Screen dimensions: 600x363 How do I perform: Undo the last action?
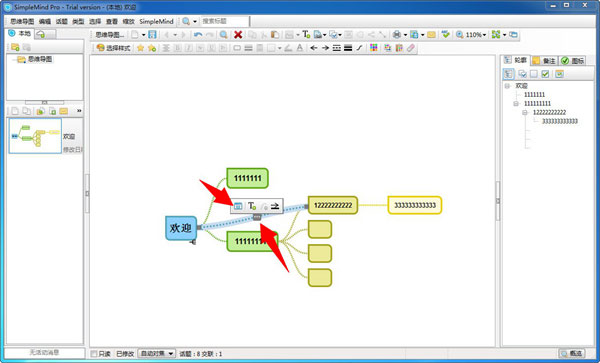coord(198,35)
